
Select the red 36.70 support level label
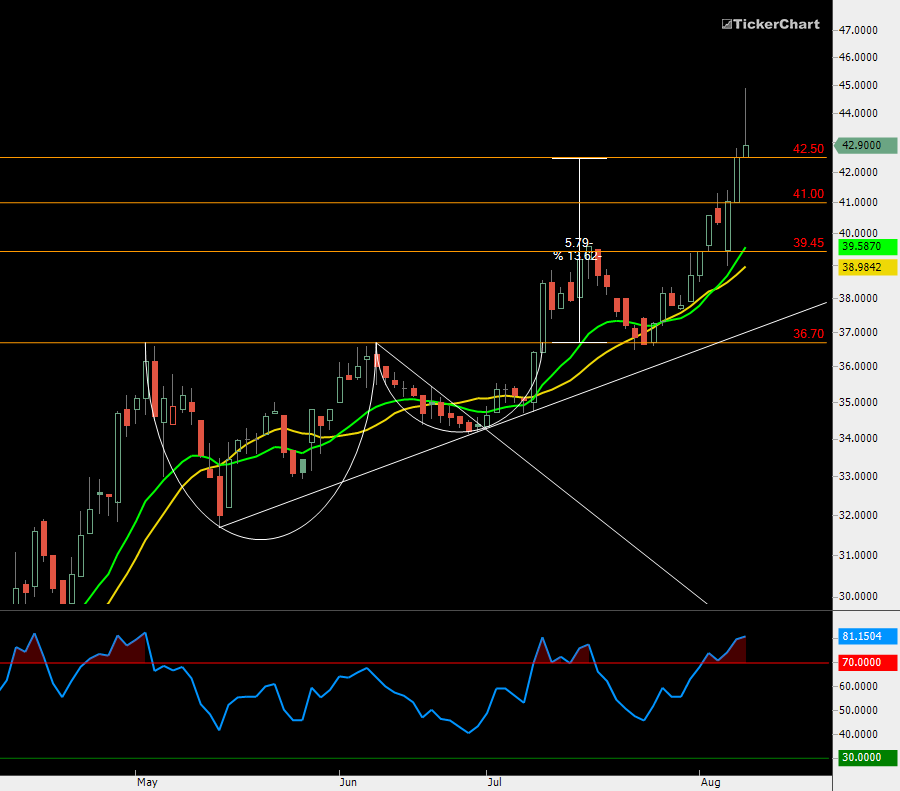(x=808, y=334)
